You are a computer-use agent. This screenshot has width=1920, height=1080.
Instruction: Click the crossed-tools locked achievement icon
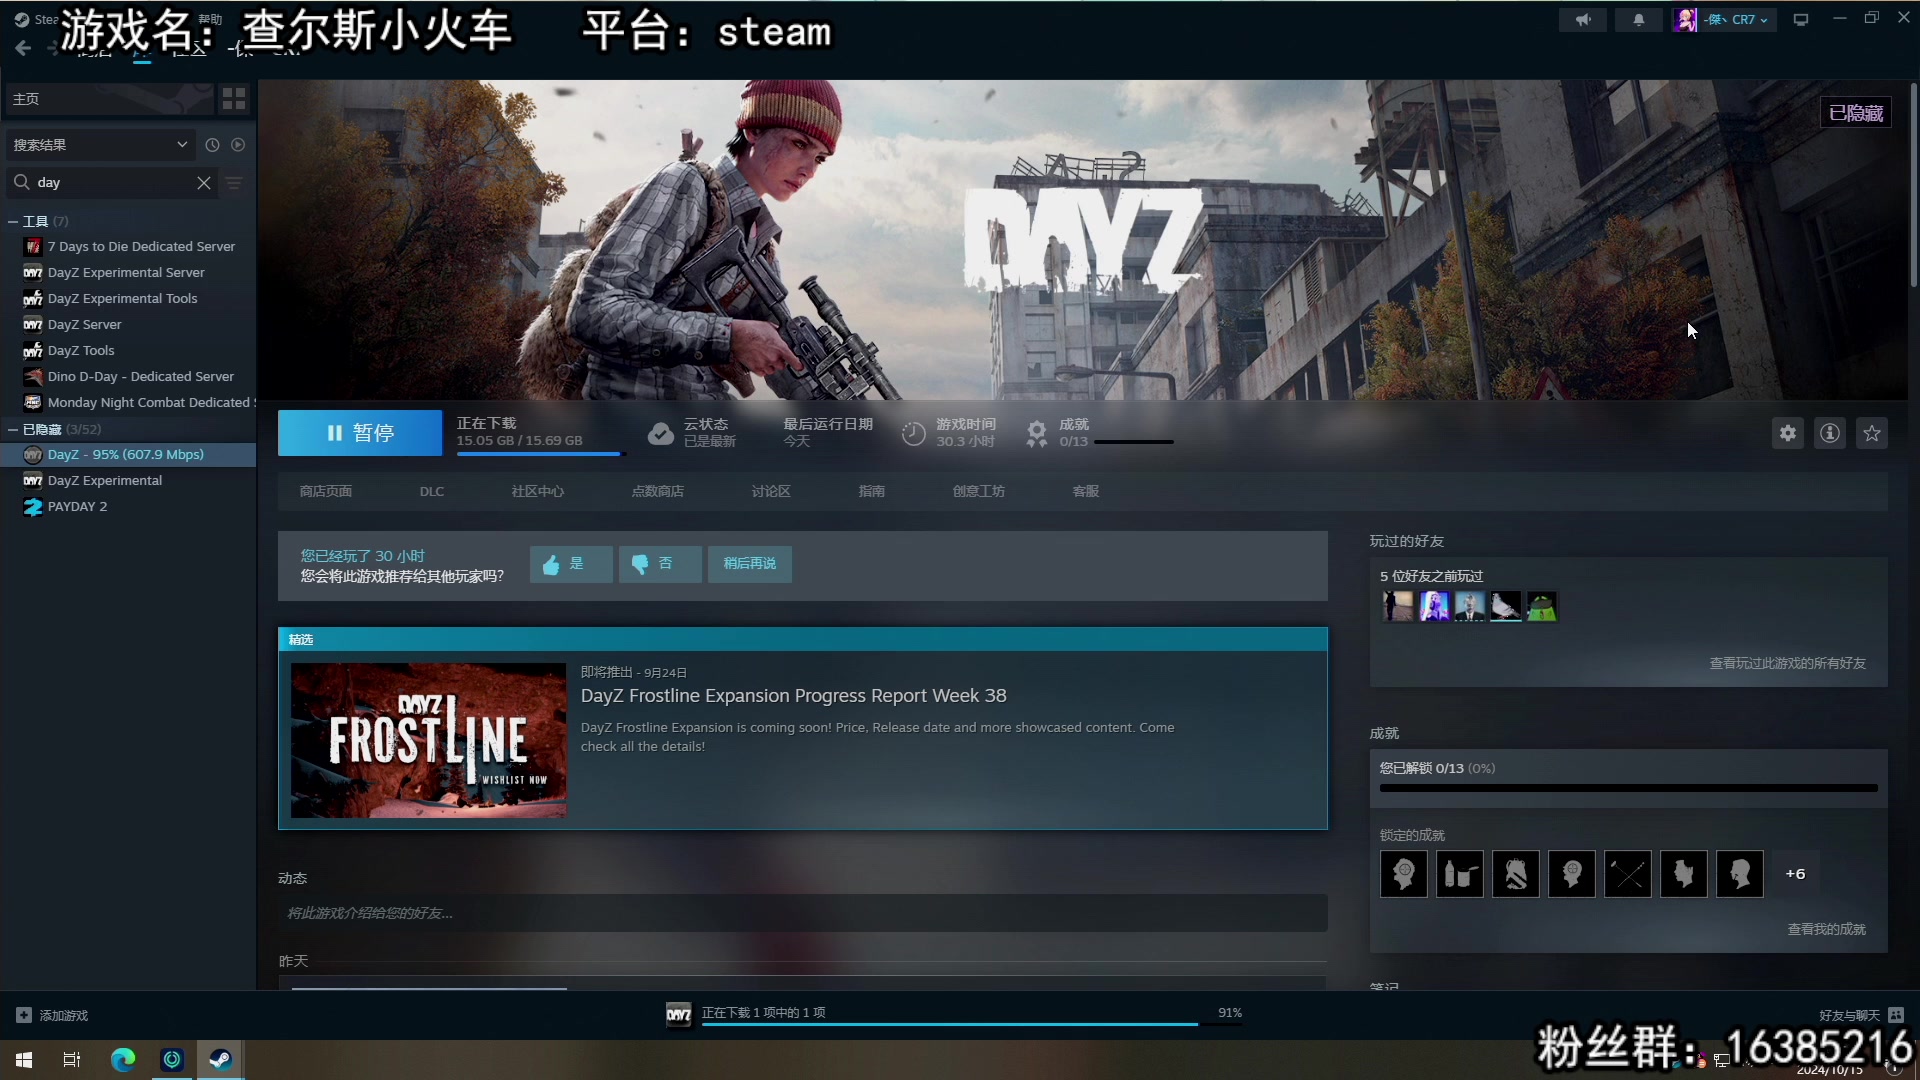pos(1628,874)
